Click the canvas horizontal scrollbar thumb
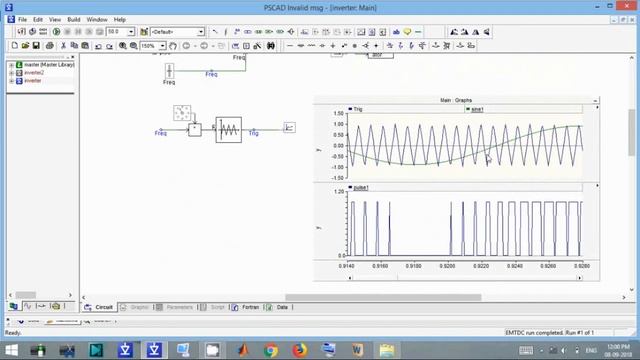The width and height of the screenshot is (640, 360). (x=383, y=298)
